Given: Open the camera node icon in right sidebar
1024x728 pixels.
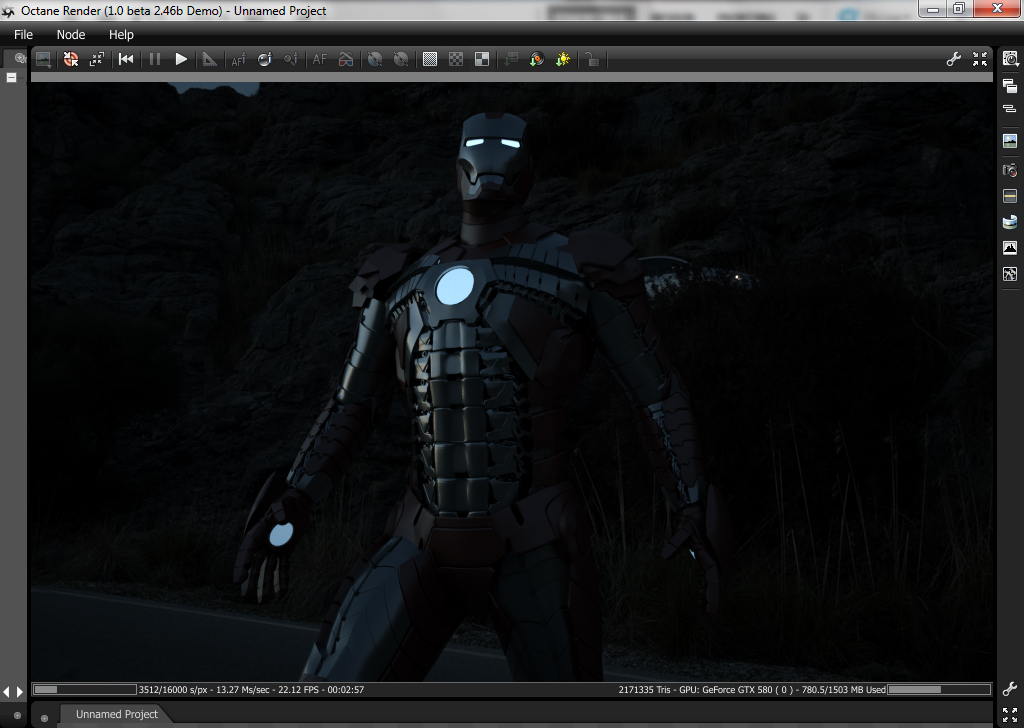Looking at the screenshot, I should [x=1010, y=169].
